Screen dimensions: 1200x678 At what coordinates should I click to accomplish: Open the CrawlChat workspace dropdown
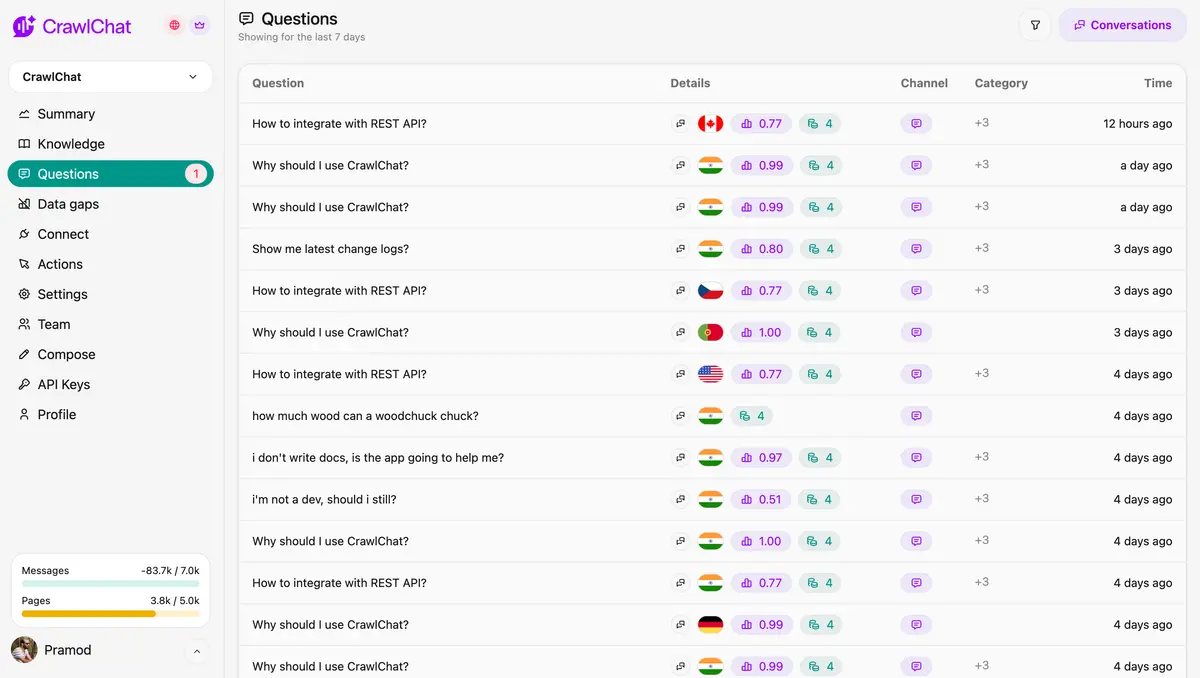(x=110, y=76)
